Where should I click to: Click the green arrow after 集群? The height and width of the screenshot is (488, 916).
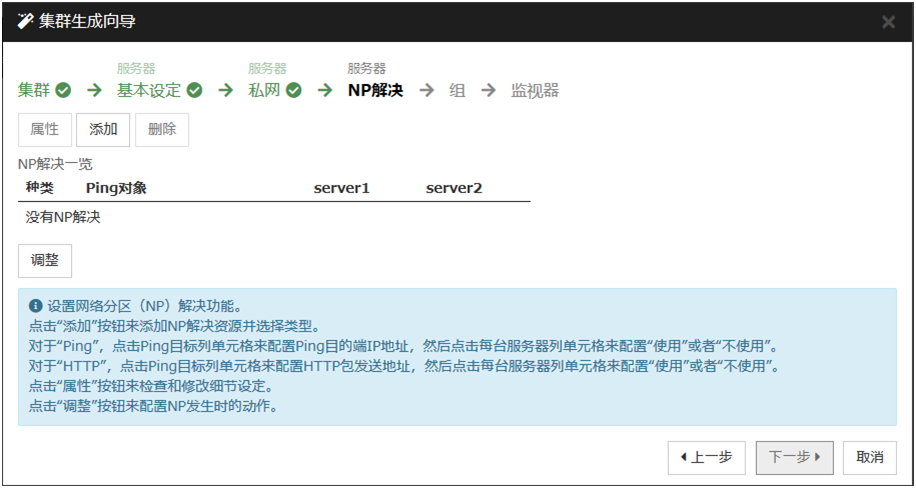(94, 91)
